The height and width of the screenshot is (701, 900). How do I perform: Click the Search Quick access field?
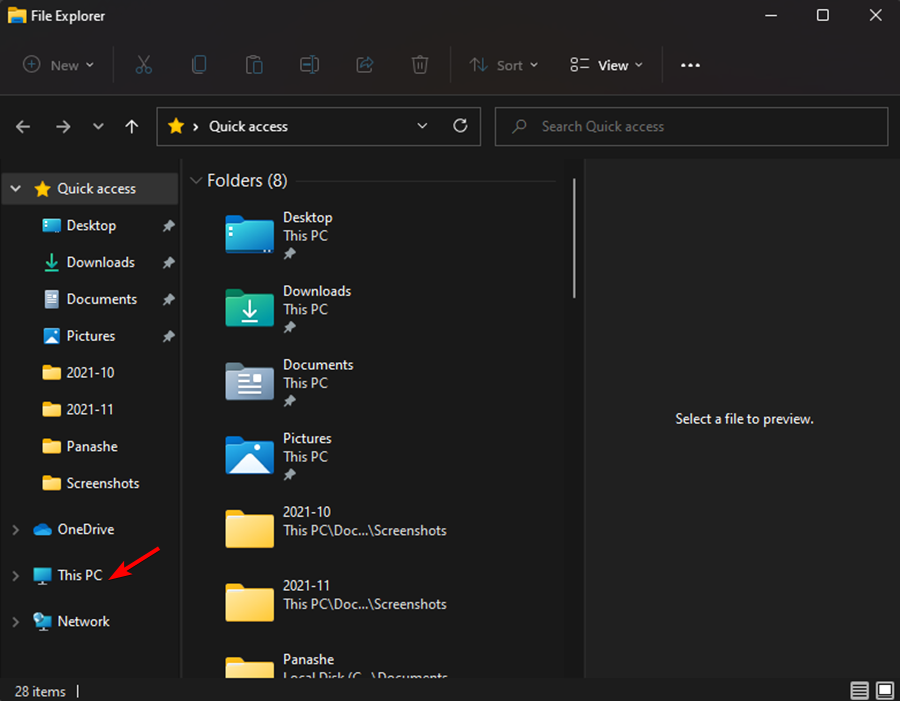(x=700, y=127)
